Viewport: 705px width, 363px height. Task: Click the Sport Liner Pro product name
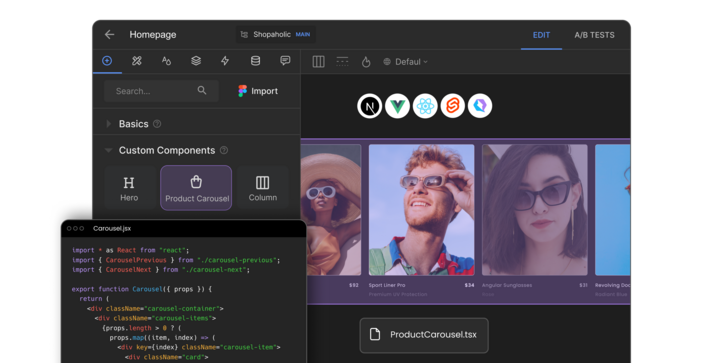click(387, 285)
